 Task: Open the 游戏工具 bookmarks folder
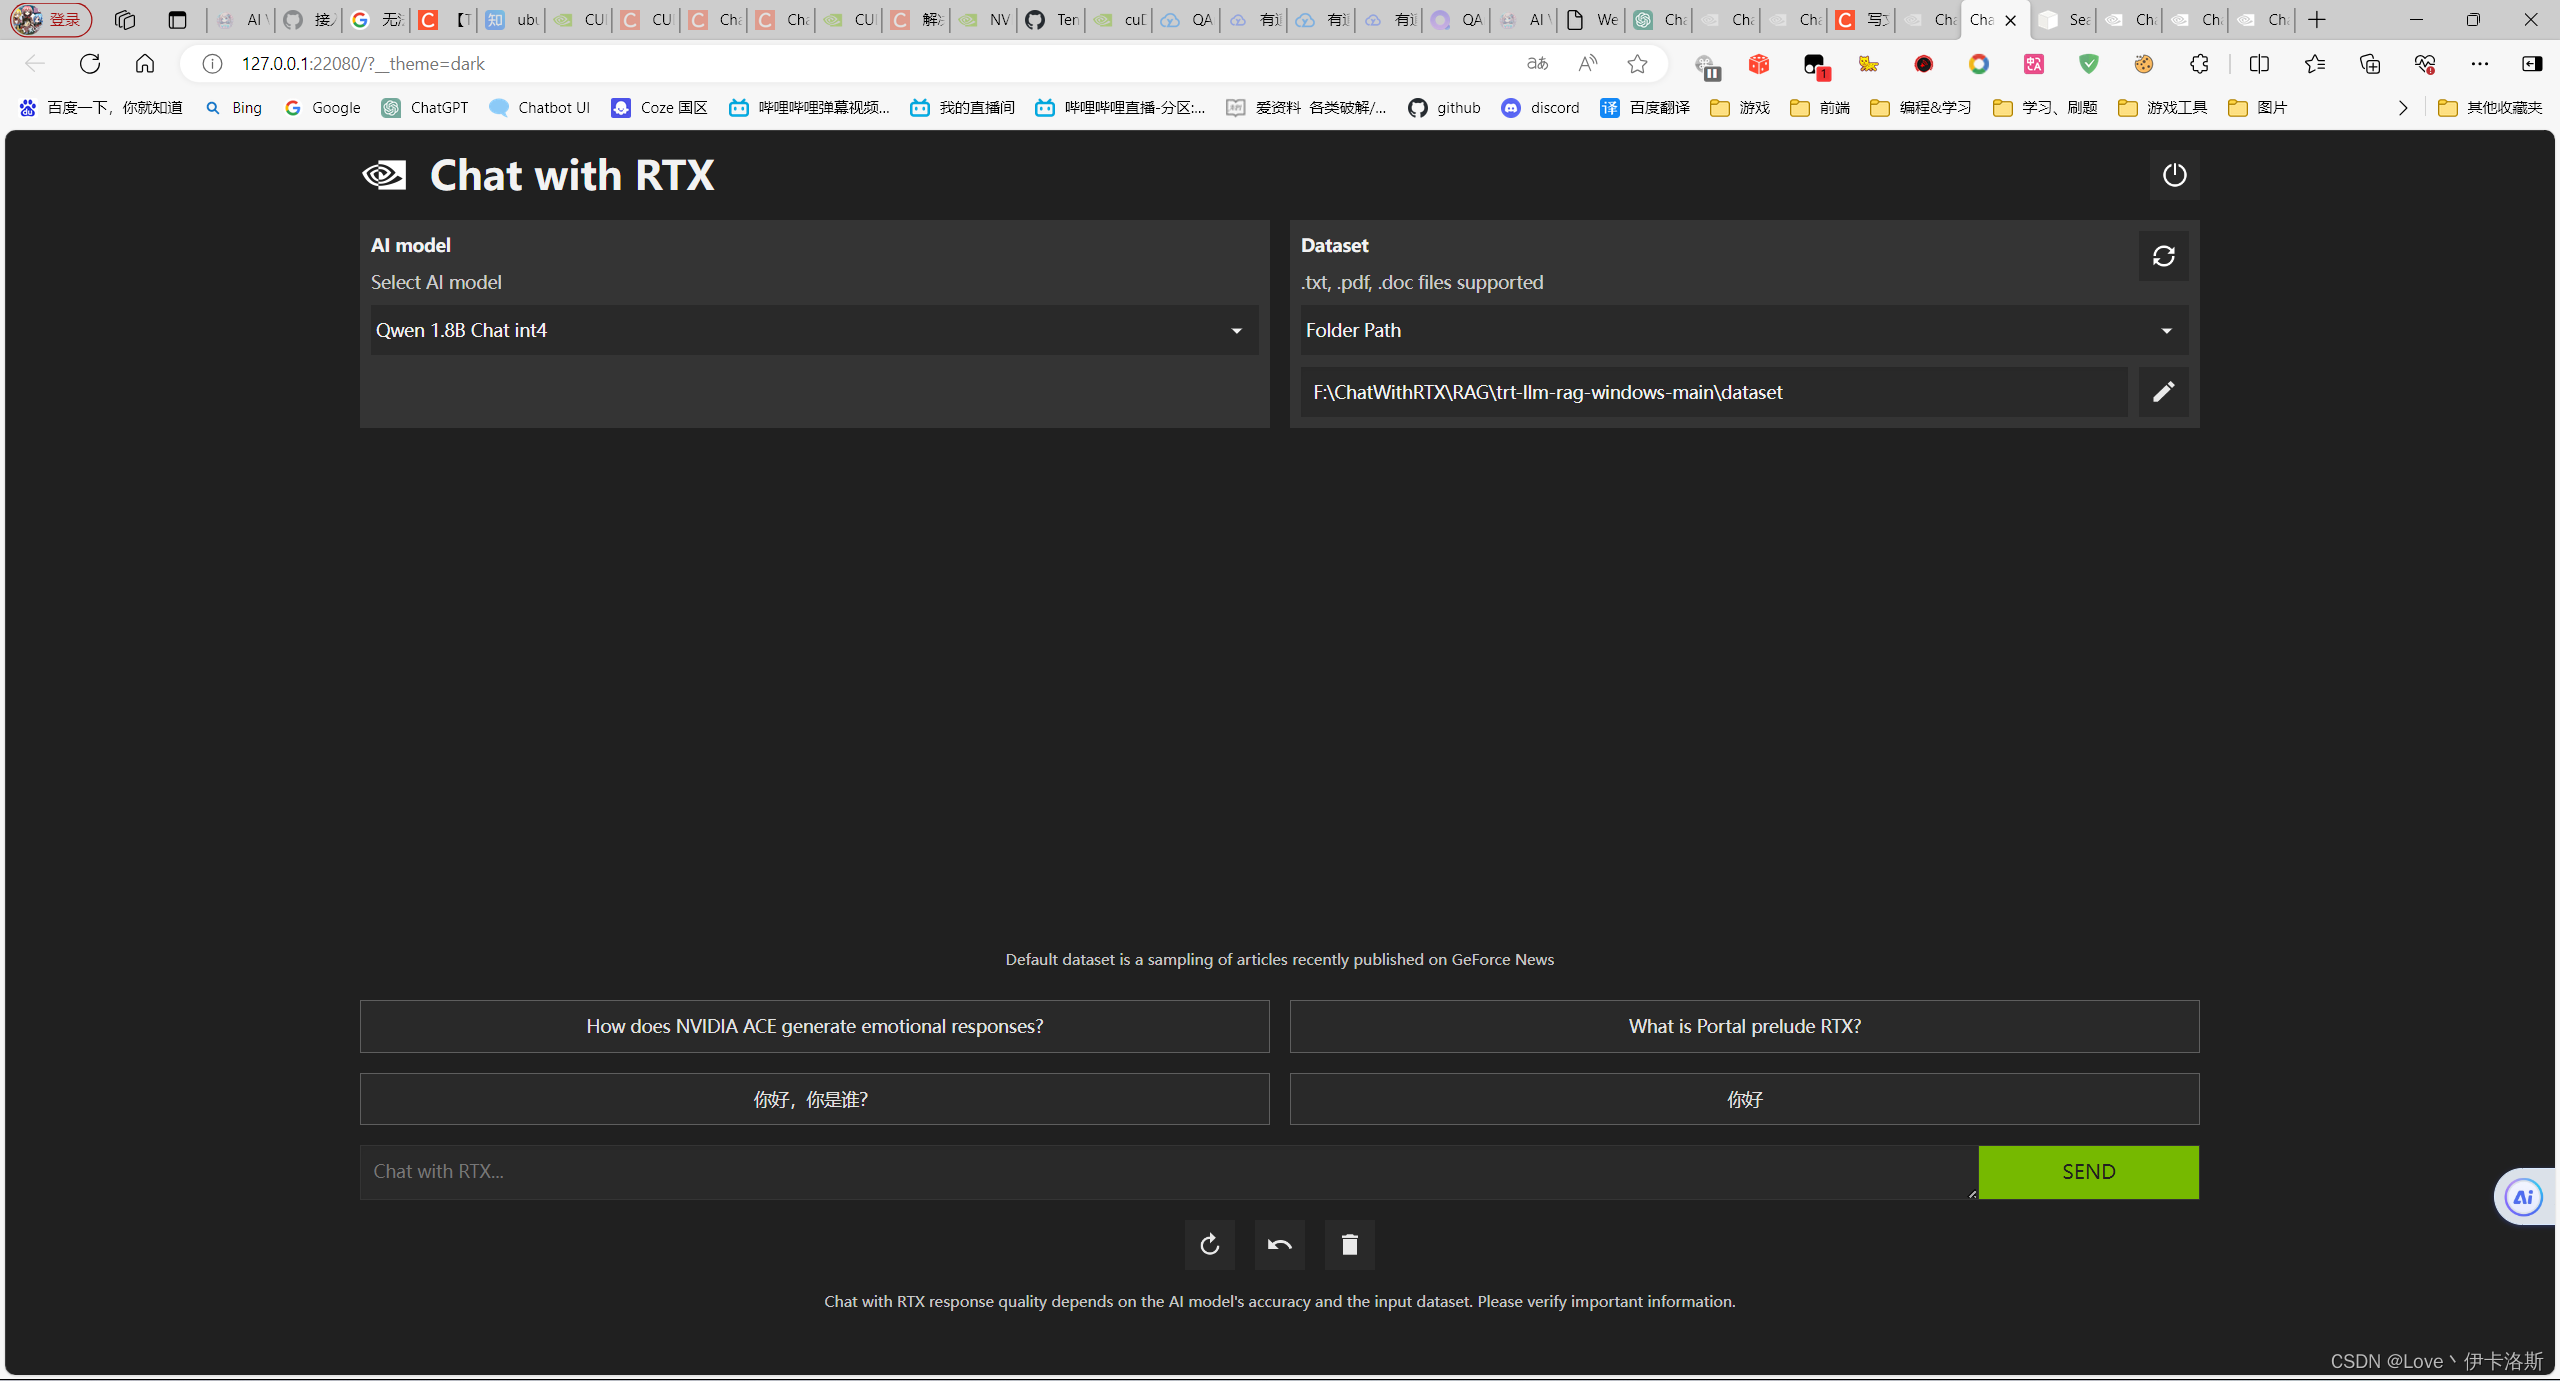2163,108
